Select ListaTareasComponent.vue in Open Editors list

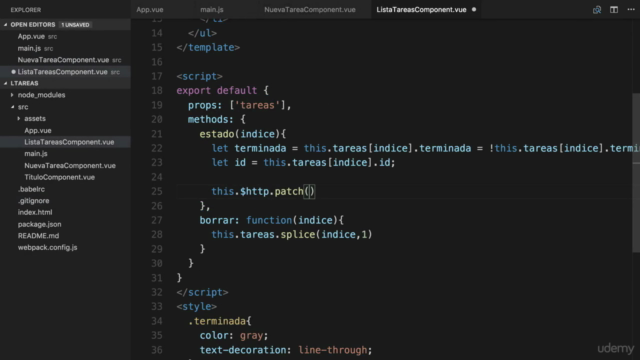(x=62, y=72)
